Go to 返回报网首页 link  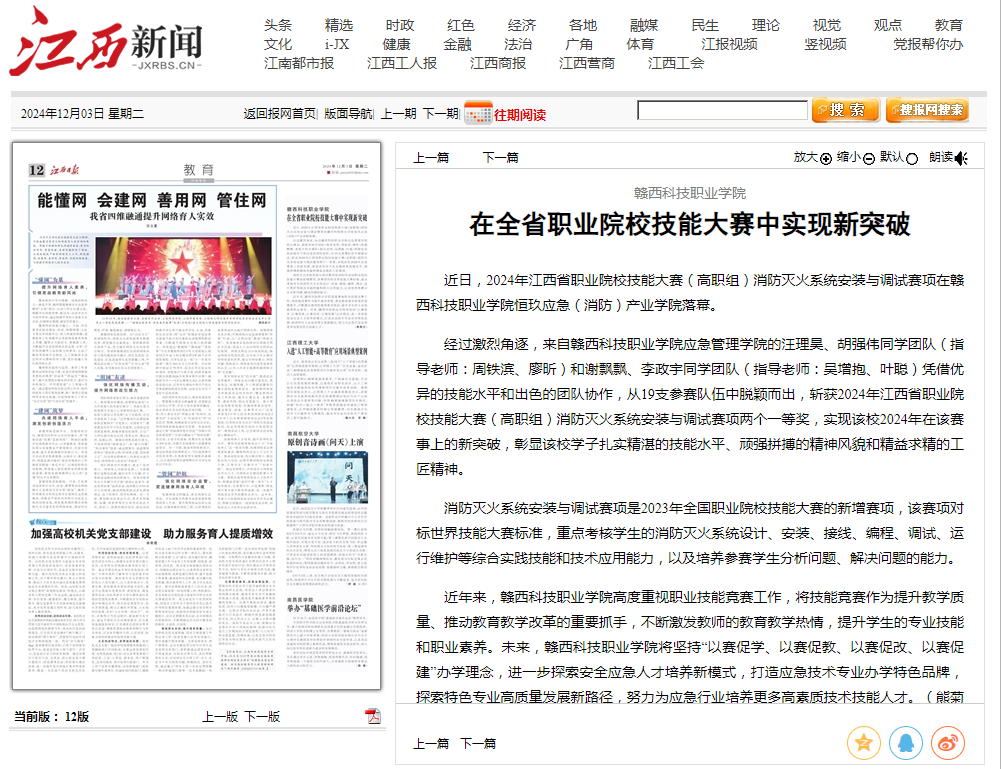coord(279,114)
